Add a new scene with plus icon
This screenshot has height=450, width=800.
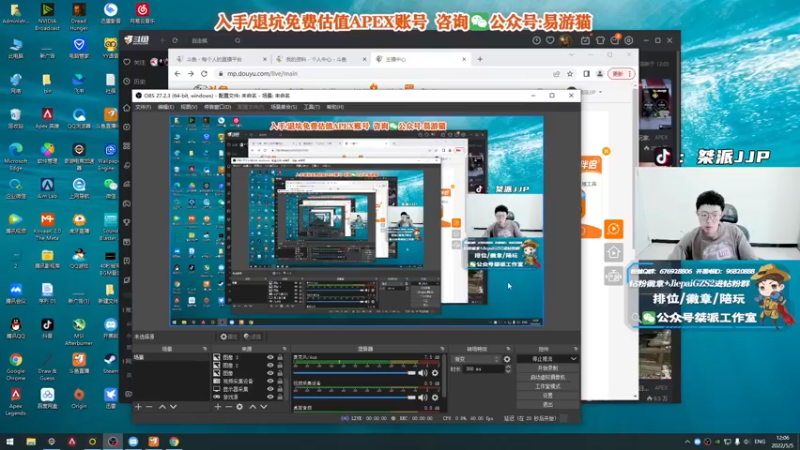click(x=138, y=407)
